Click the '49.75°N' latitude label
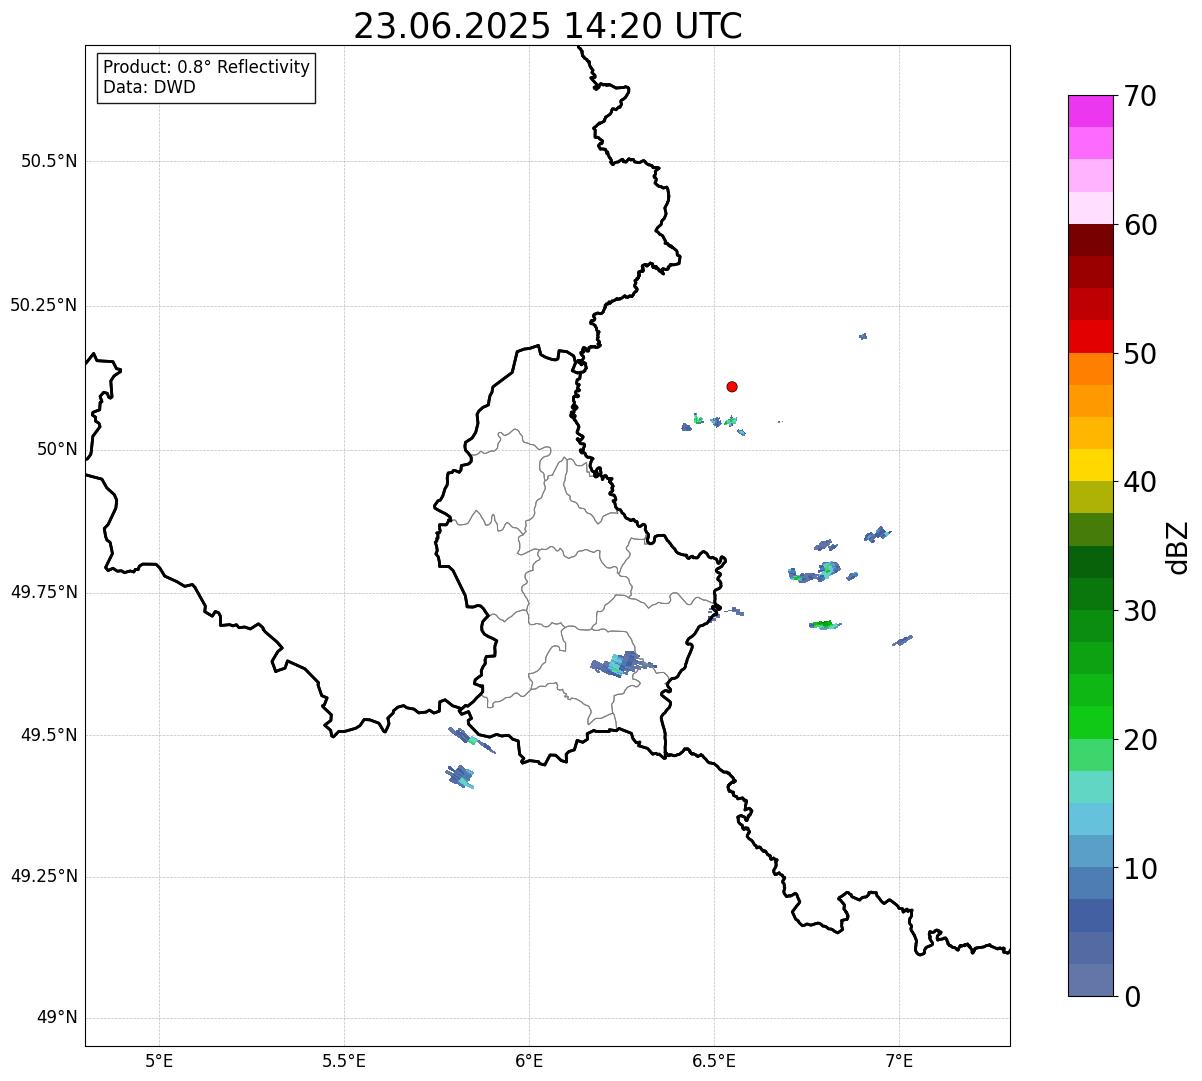1202x1081 pixels. (x=44, y=592)
